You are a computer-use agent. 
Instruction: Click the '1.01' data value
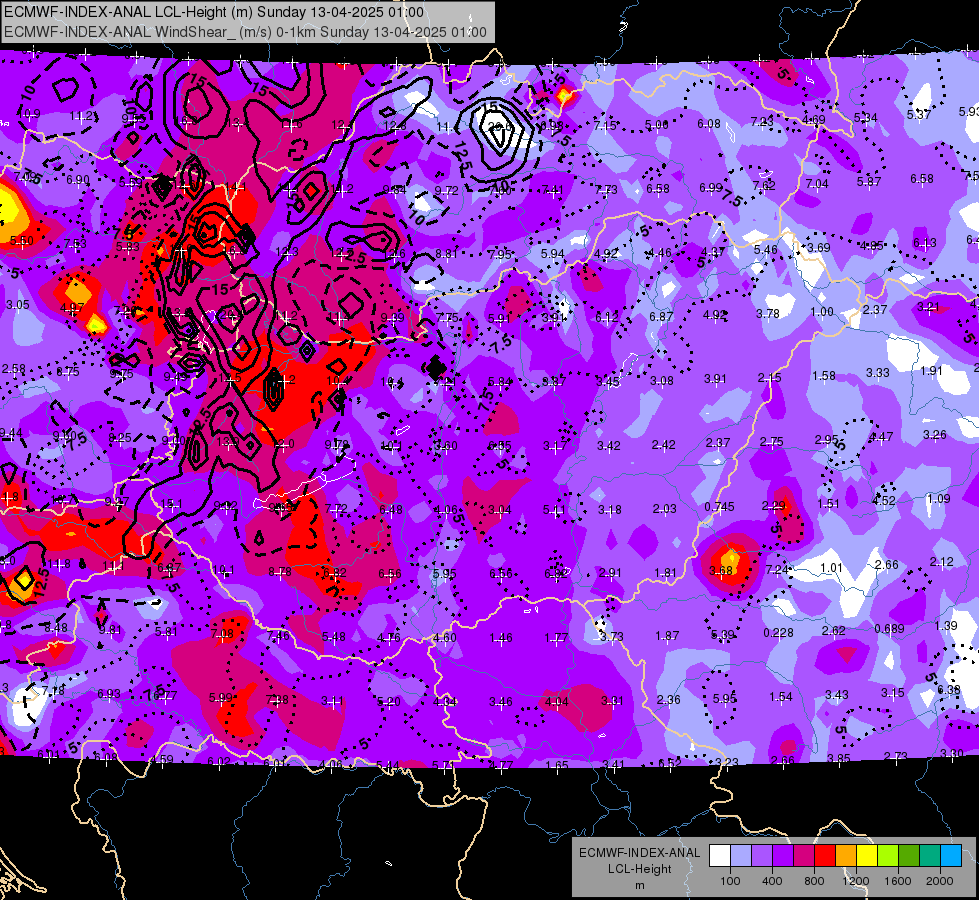tap(831, 568)
